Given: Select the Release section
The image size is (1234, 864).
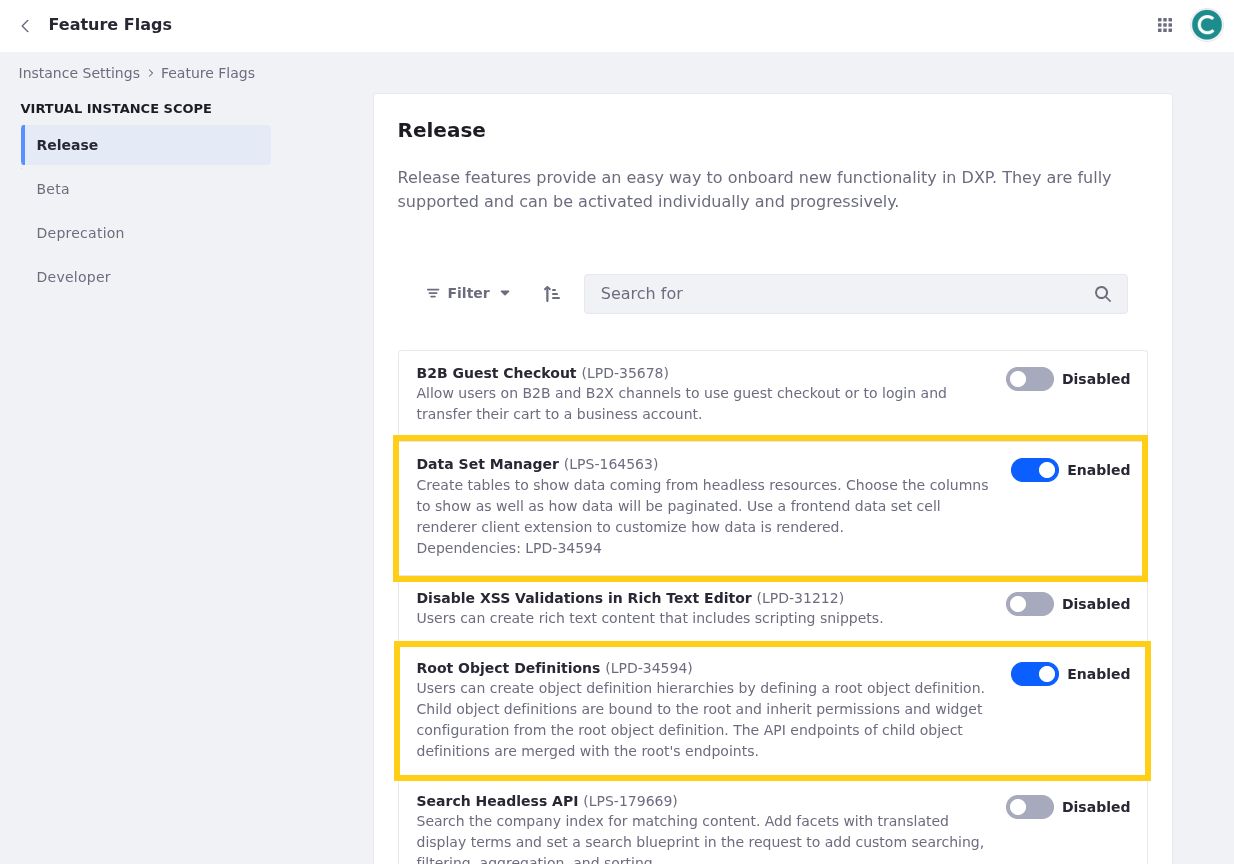Looking at the screenshot, I should 146,145.
